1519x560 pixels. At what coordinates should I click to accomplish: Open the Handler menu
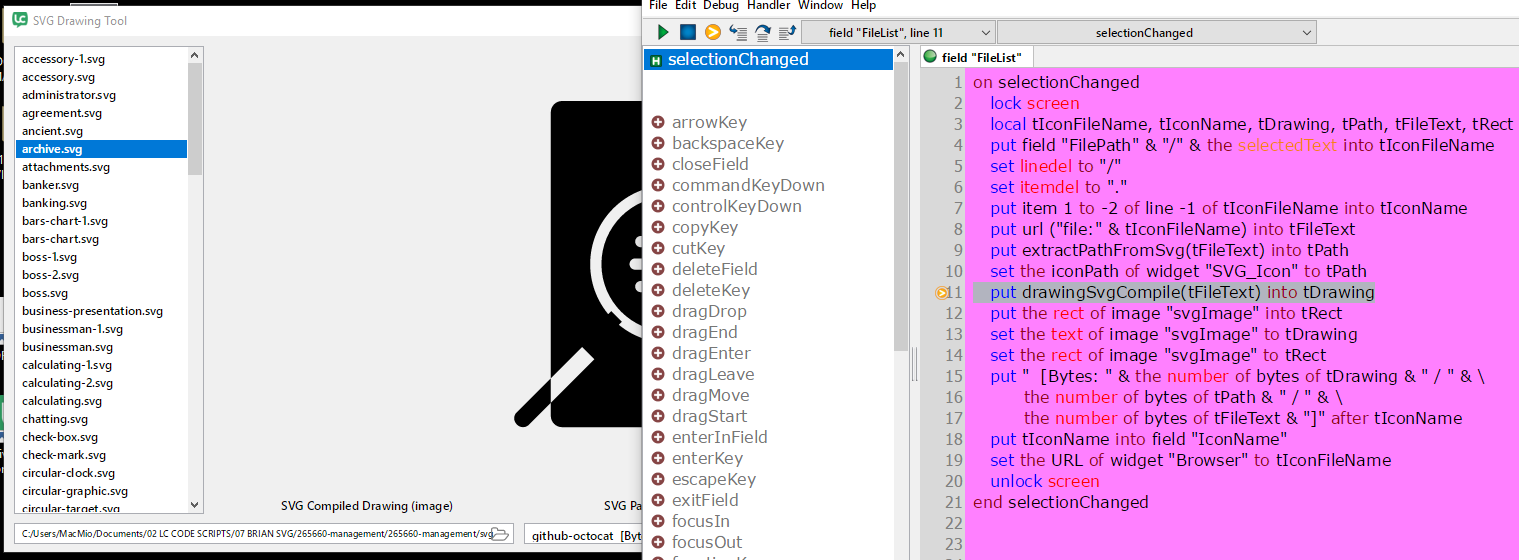[x=769, y=6]
